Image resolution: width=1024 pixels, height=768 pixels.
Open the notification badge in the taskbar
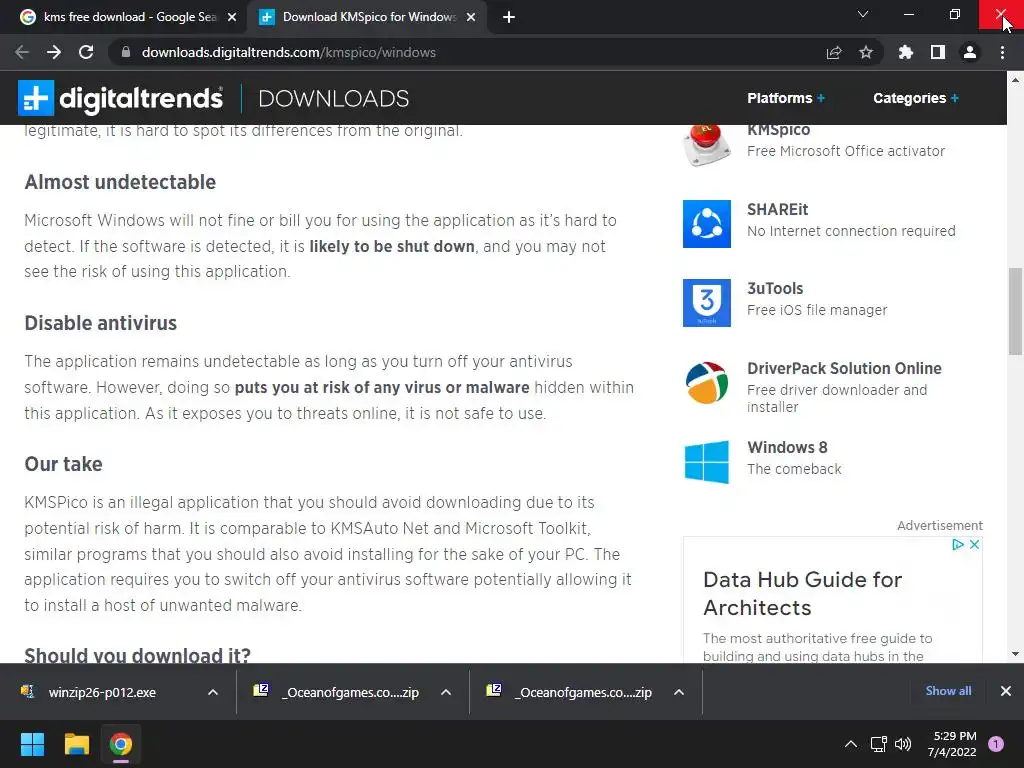[996, 744]
